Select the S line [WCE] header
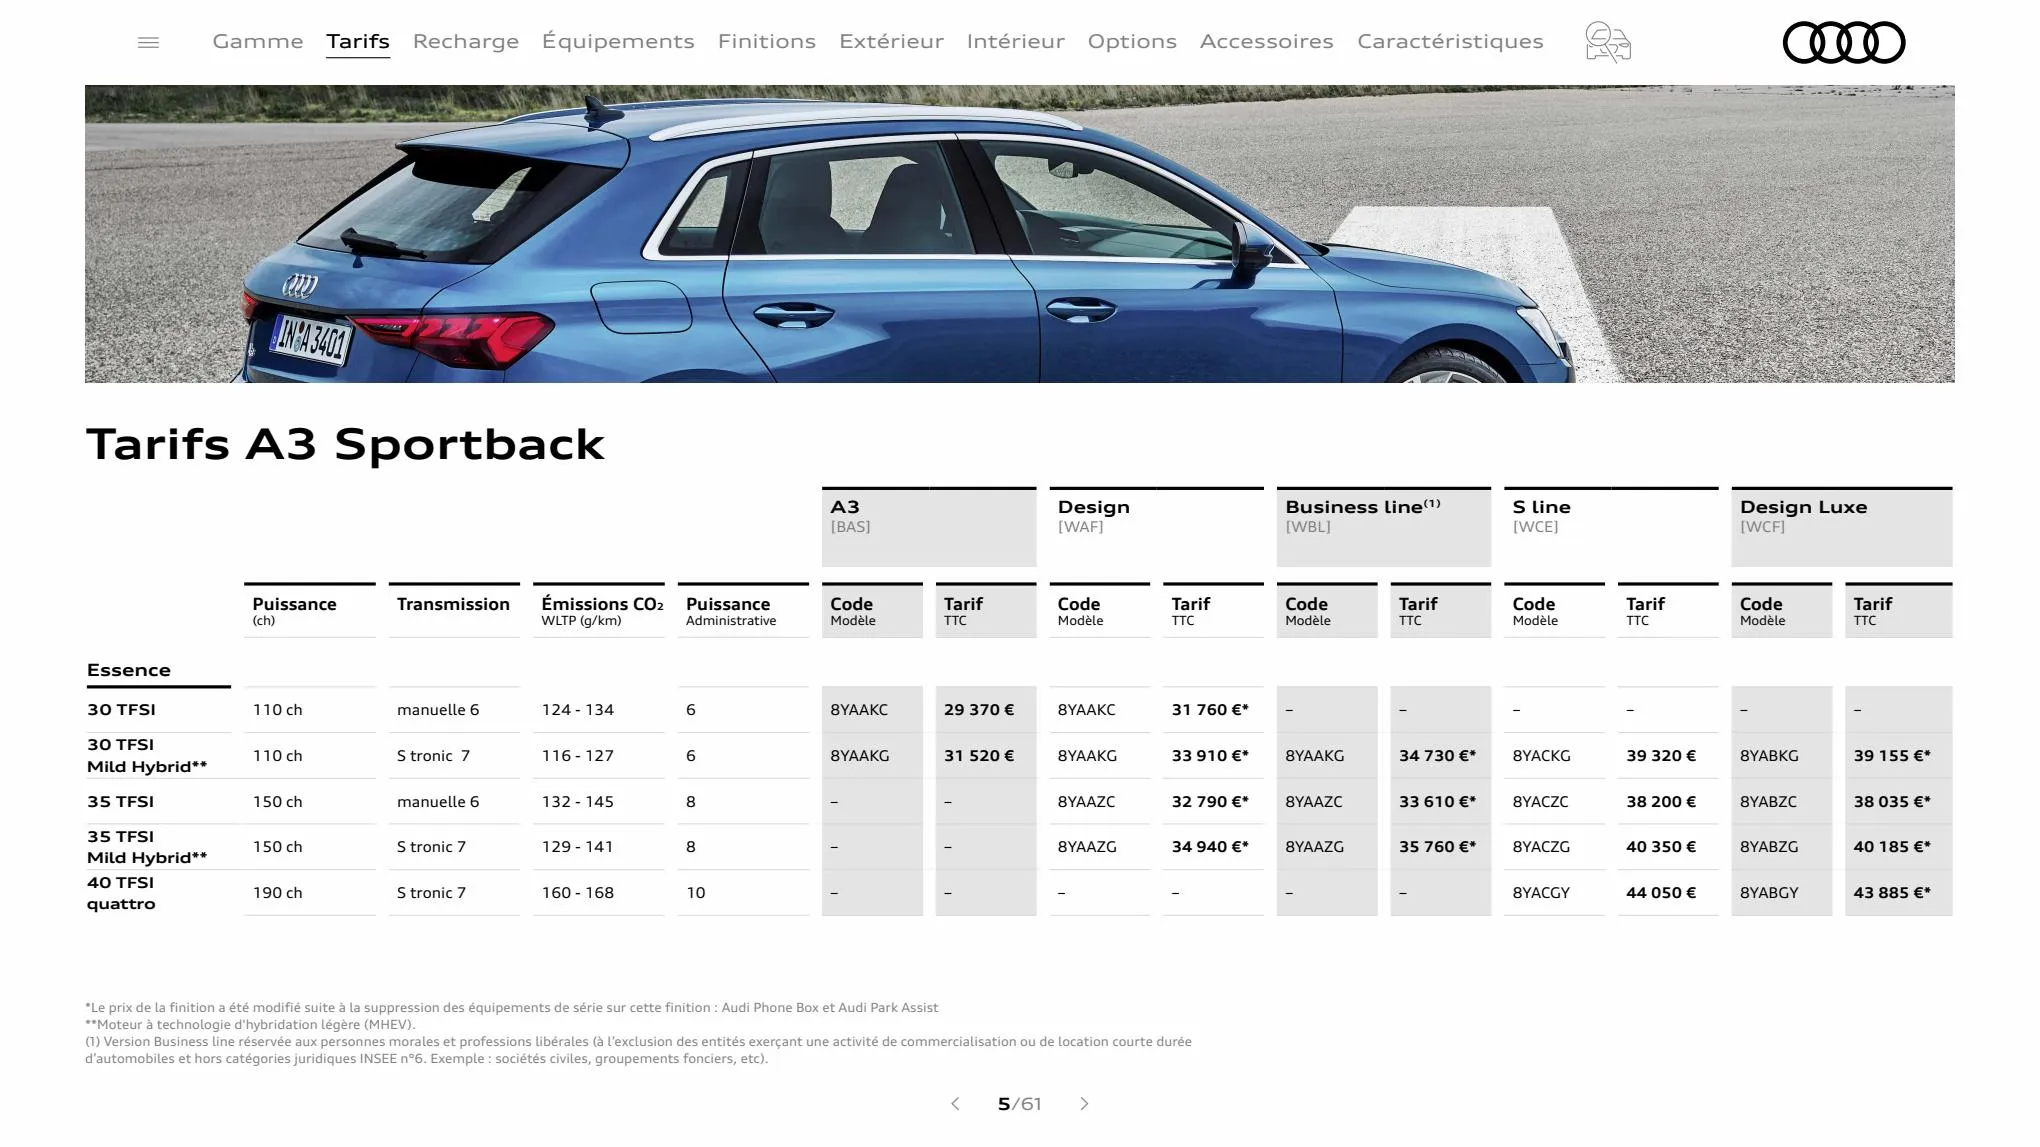This screenshot has width=2040, height=1147. click(1611, 527)
